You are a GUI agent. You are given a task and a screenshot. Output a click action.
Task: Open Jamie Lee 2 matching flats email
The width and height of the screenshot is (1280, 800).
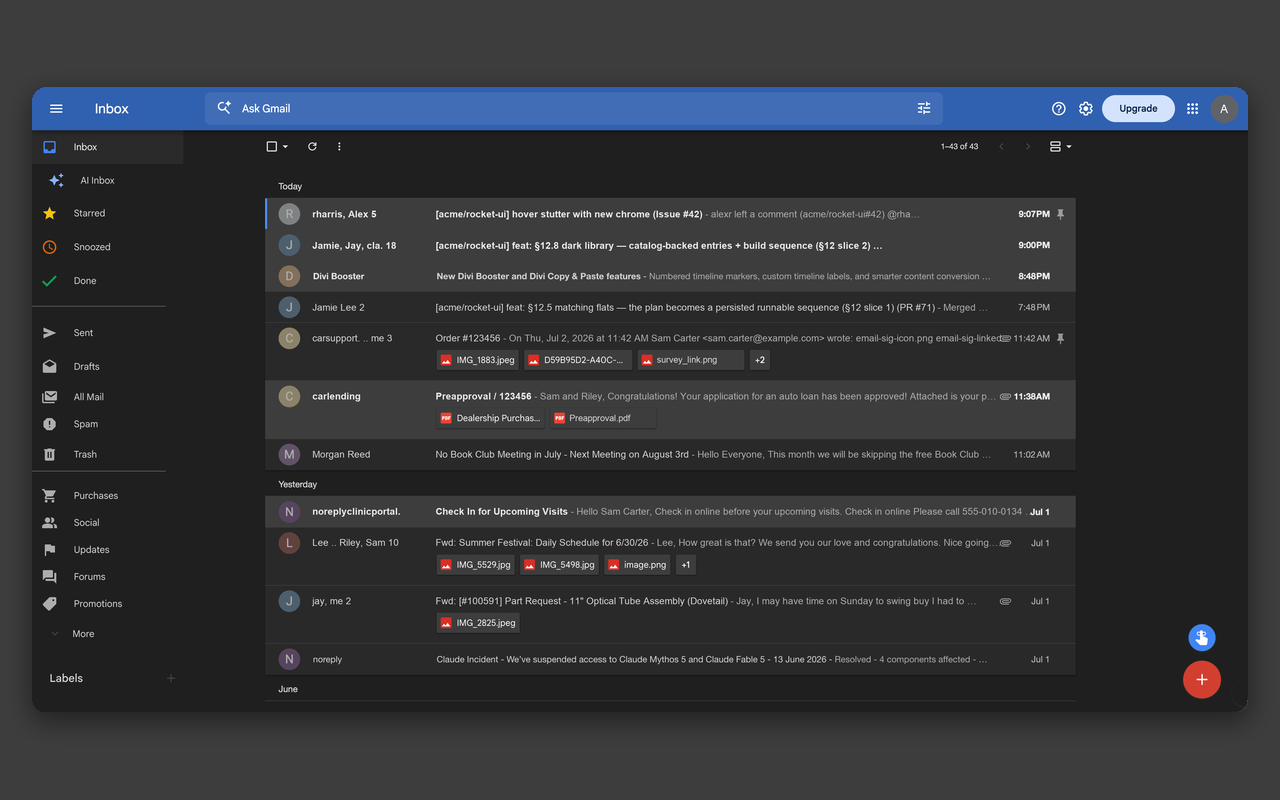point(670,307)
